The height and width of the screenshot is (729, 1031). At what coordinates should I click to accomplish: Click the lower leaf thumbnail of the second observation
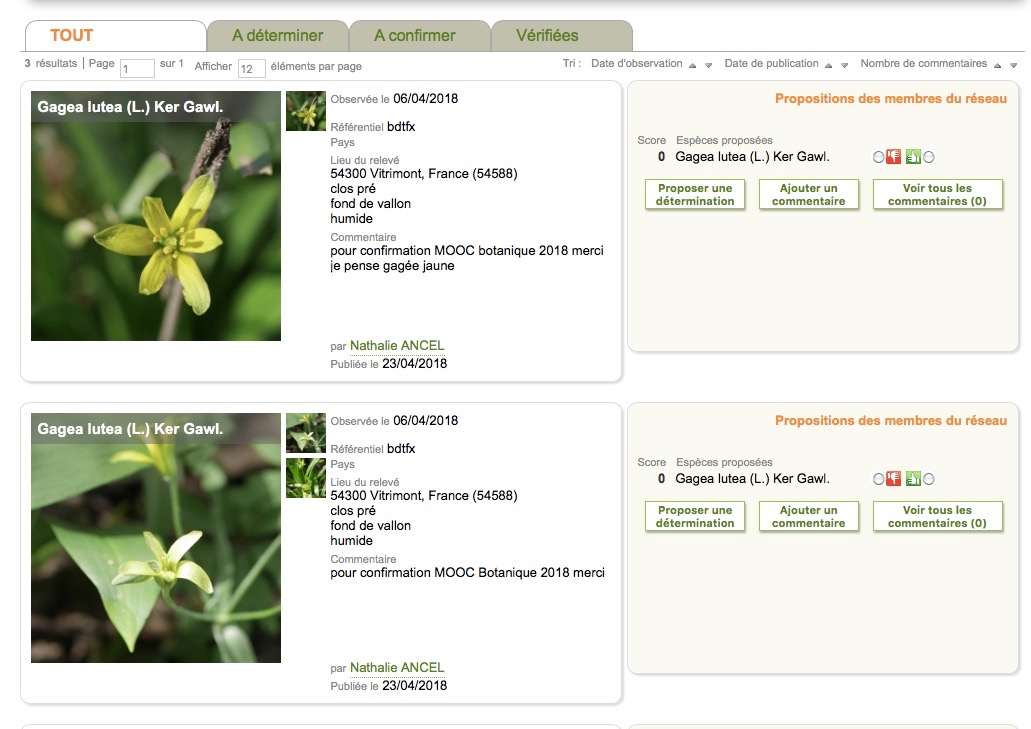tap(305, 478)
